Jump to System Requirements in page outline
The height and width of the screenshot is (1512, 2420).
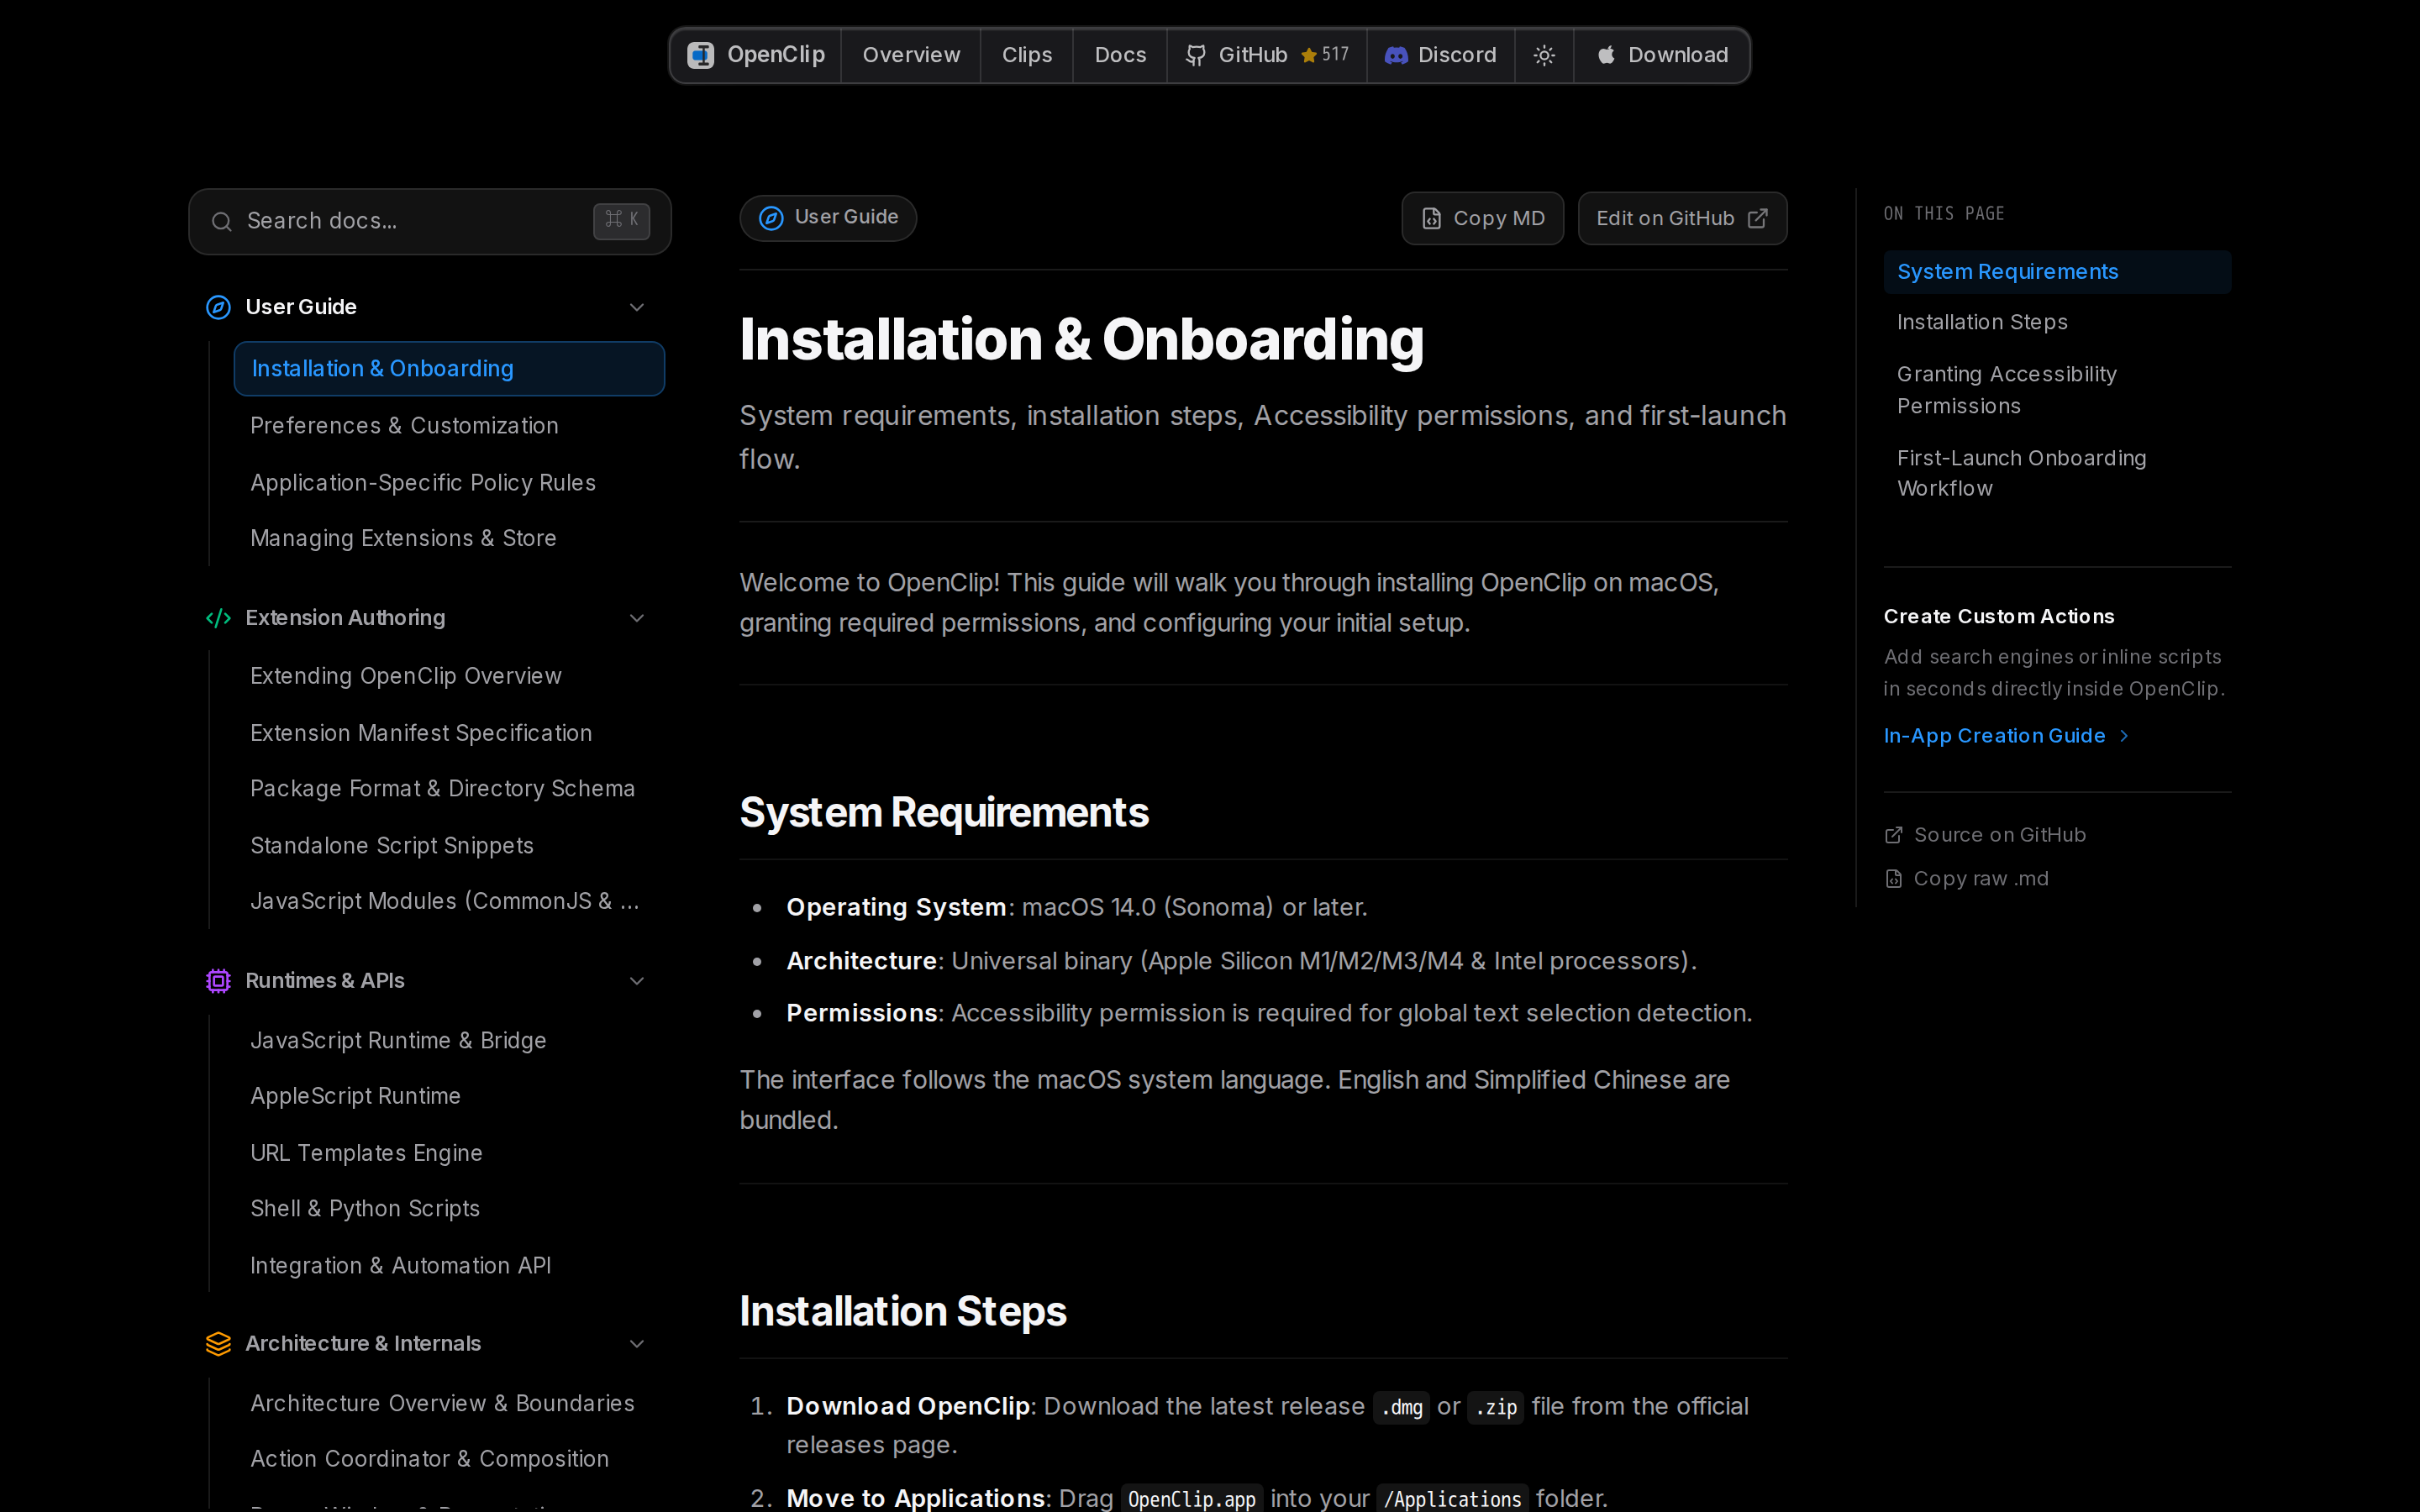click(x=2057, y=272)
